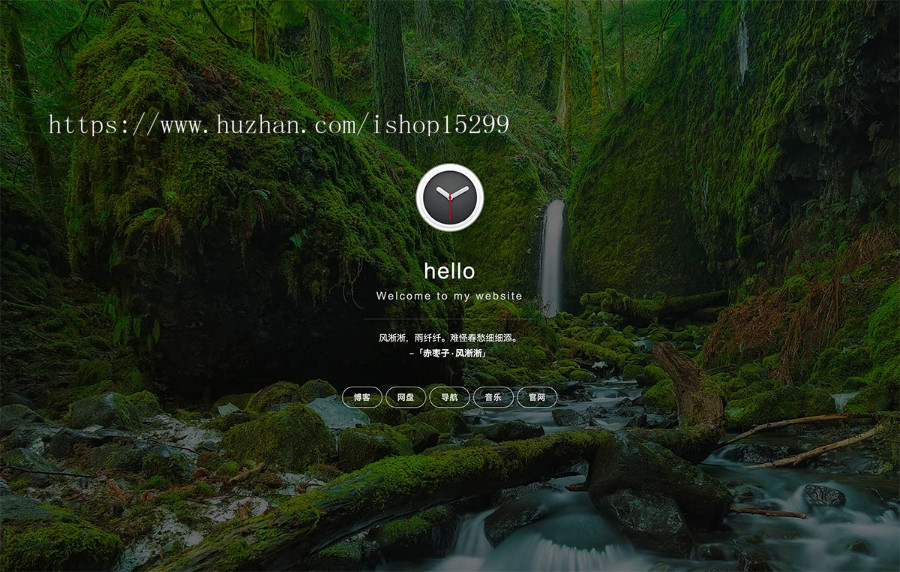This screenshot has width=900, height=572.
Task: Open the 音乐 music button
Action: coord(493,397)
